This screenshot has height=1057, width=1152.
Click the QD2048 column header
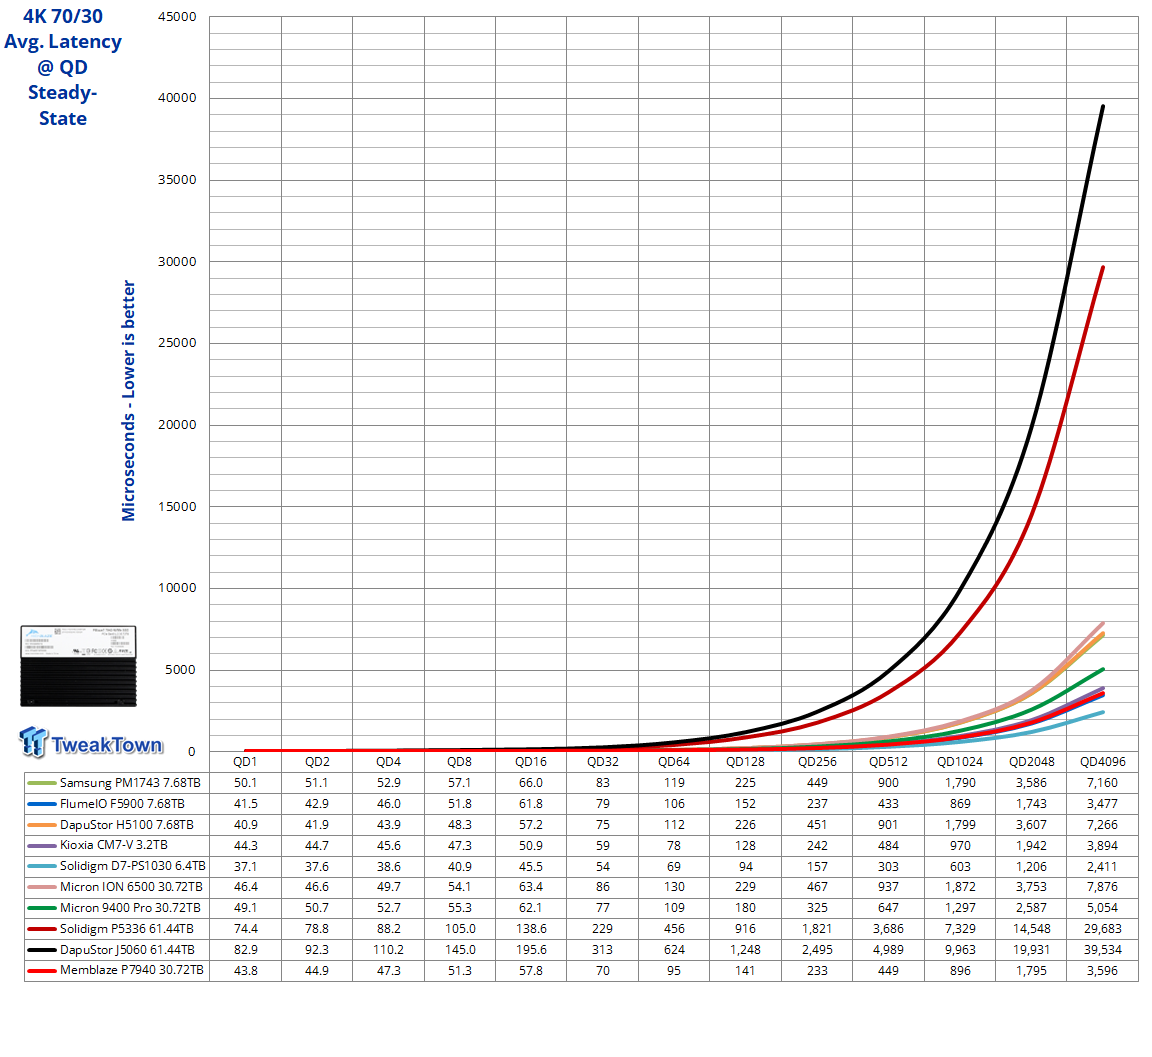[x=1032, y=762]
